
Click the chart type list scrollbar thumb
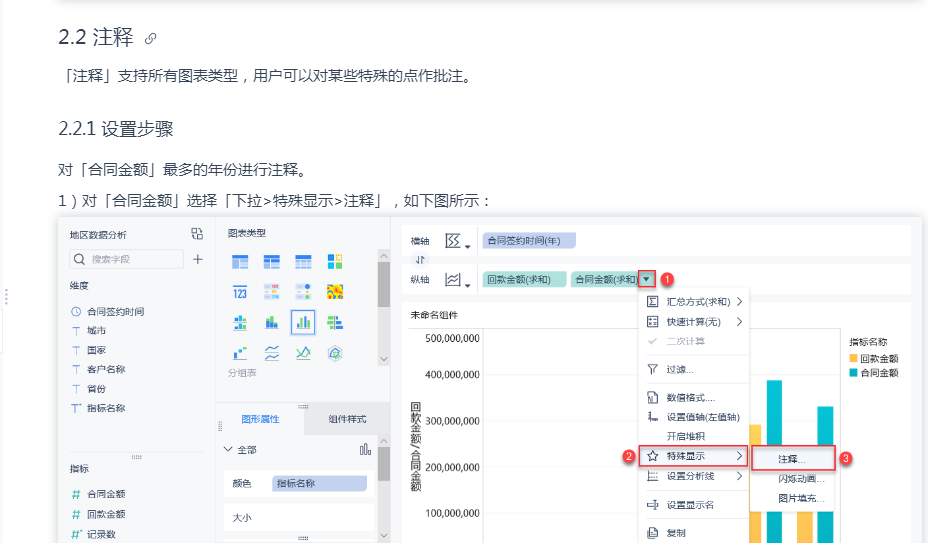click(x=384, y=284)
